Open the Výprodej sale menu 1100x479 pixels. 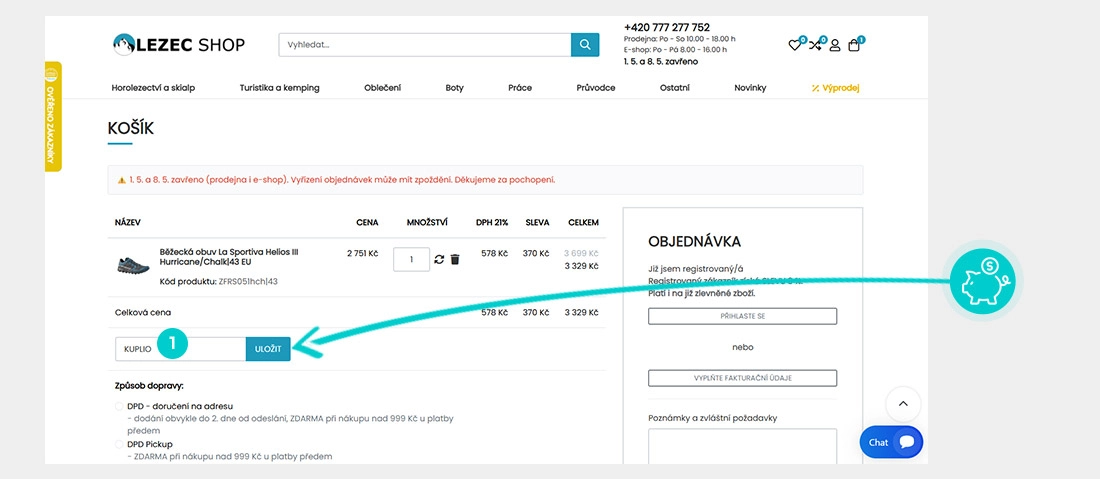coord(836,88)
